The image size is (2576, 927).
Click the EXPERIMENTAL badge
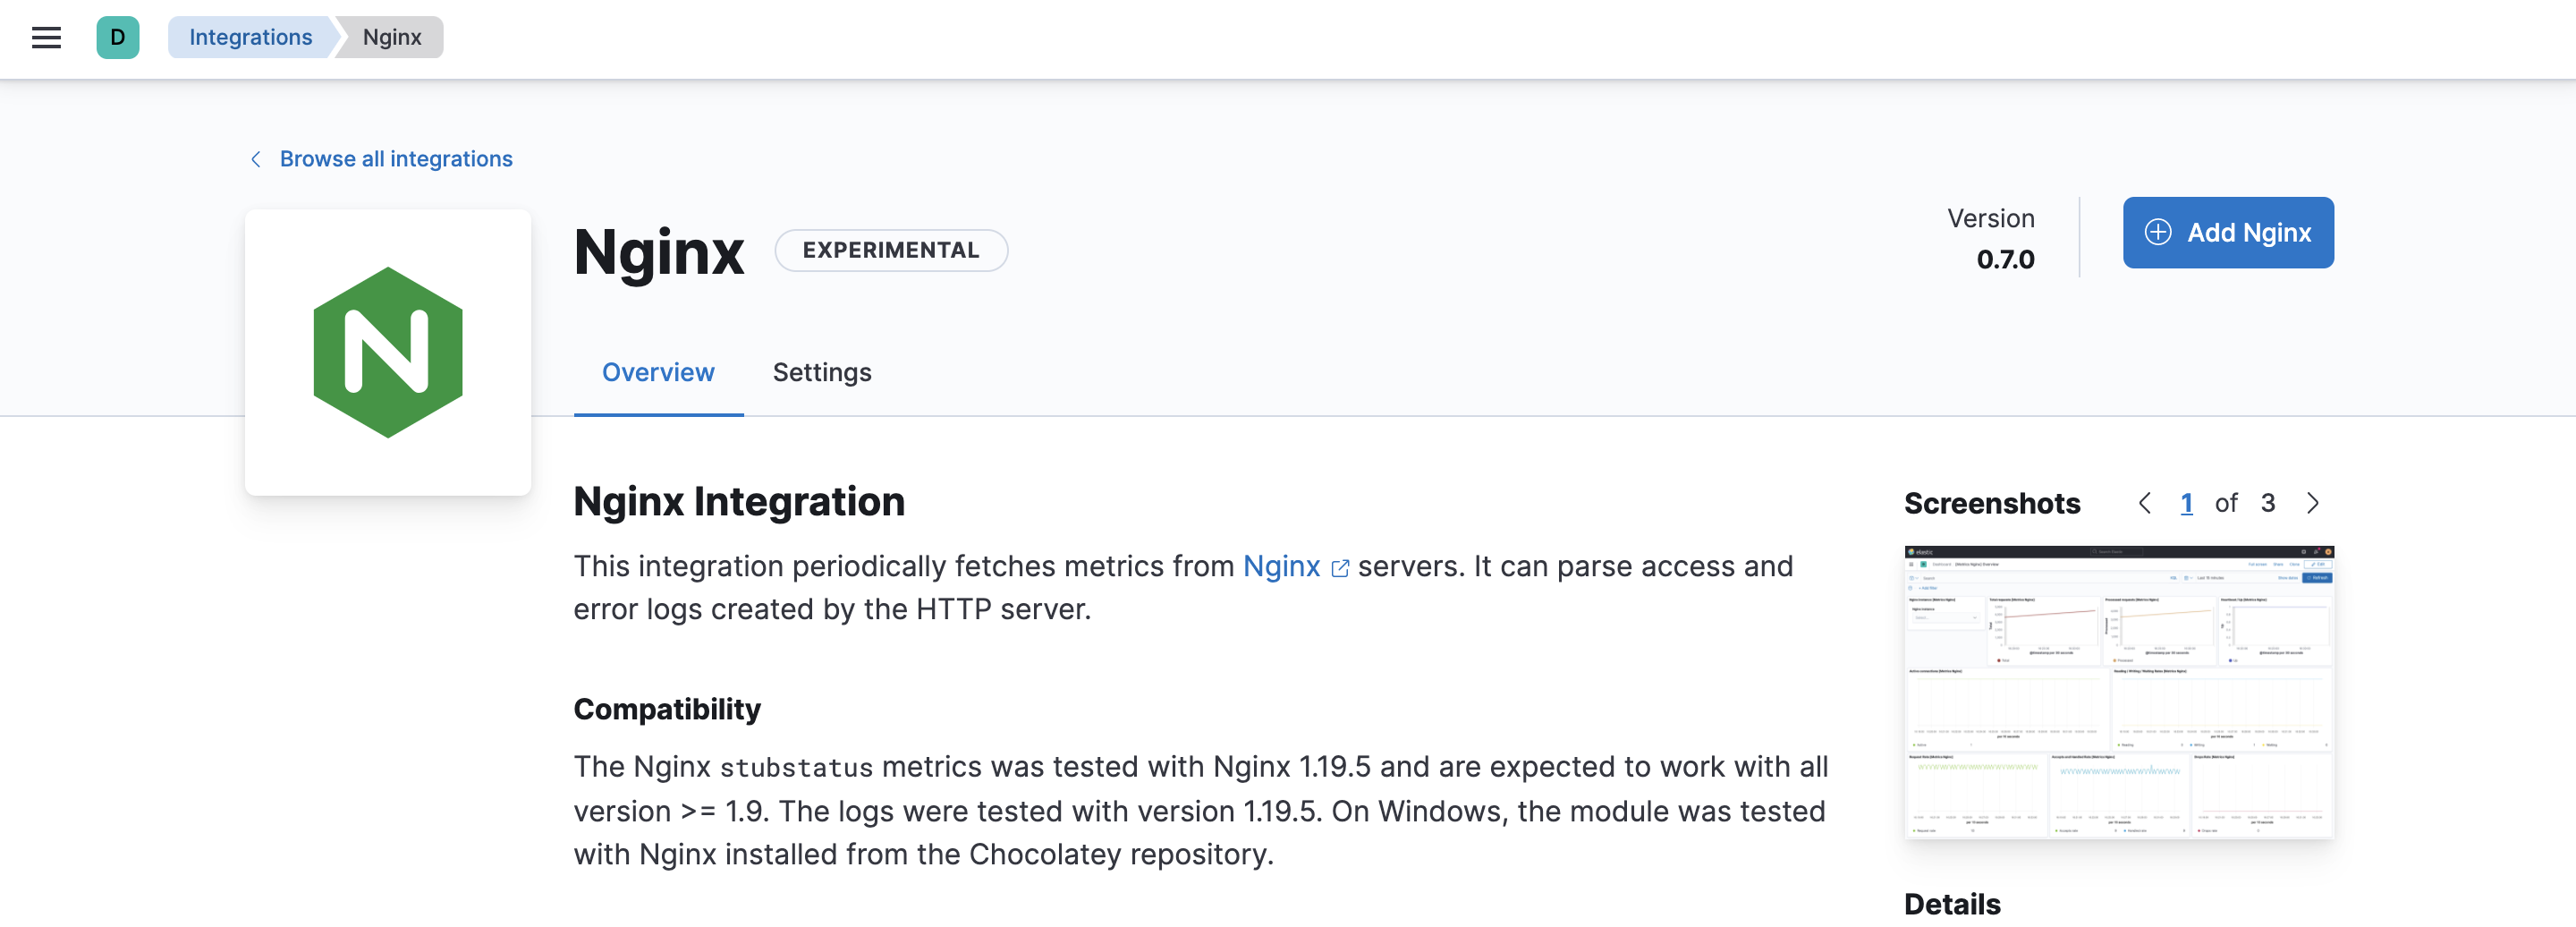click(891, 250)
